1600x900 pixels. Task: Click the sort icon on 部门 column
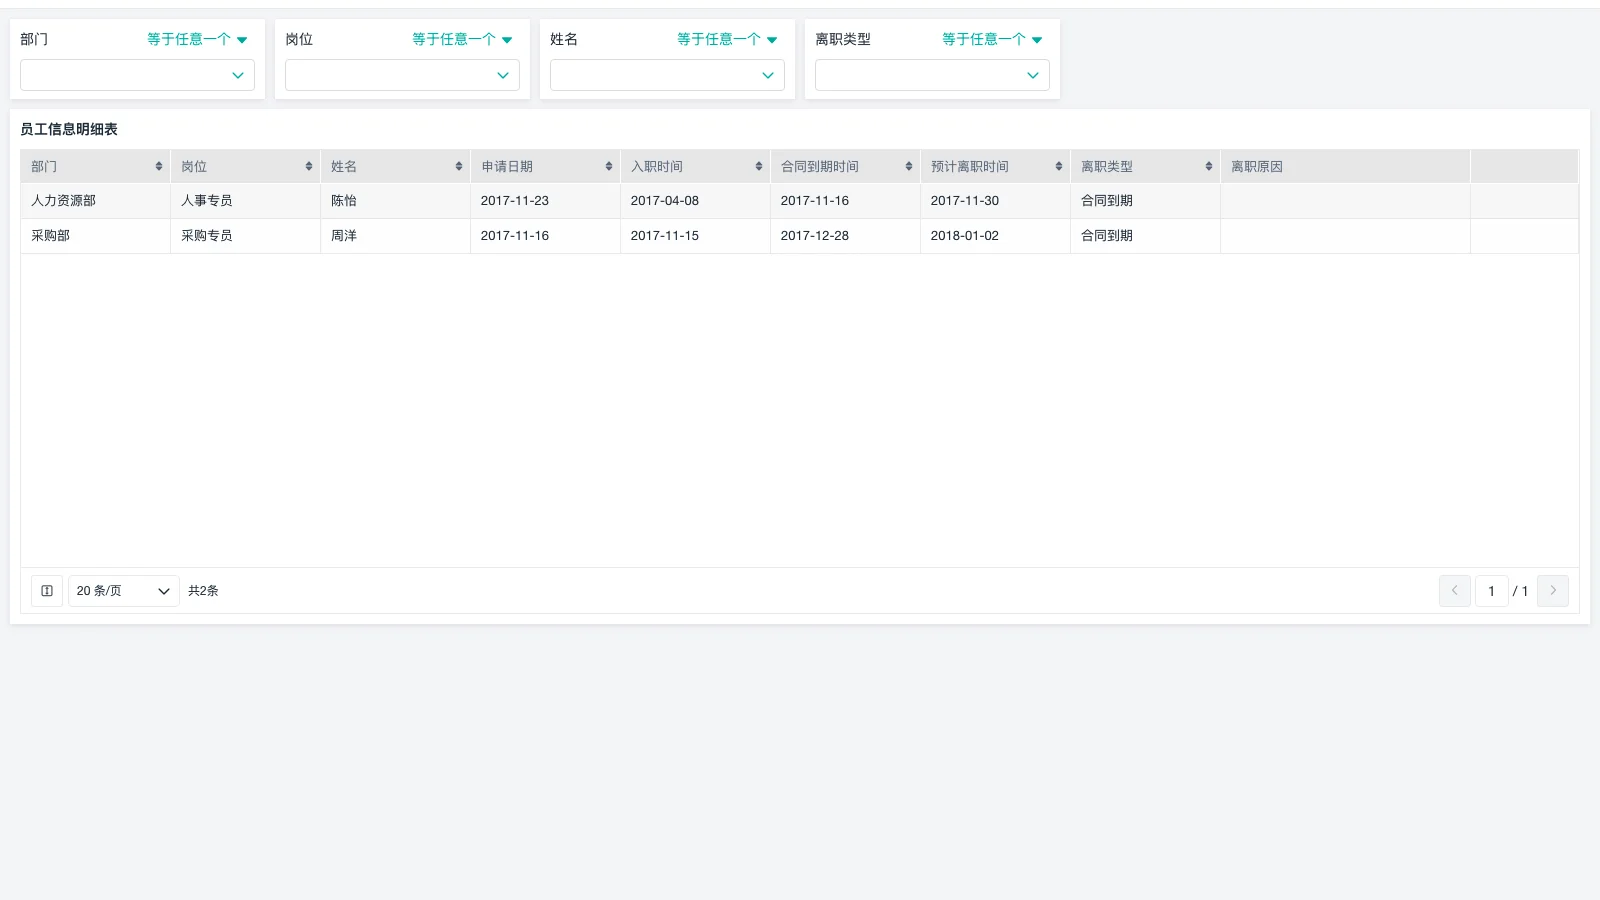(159, 167)
